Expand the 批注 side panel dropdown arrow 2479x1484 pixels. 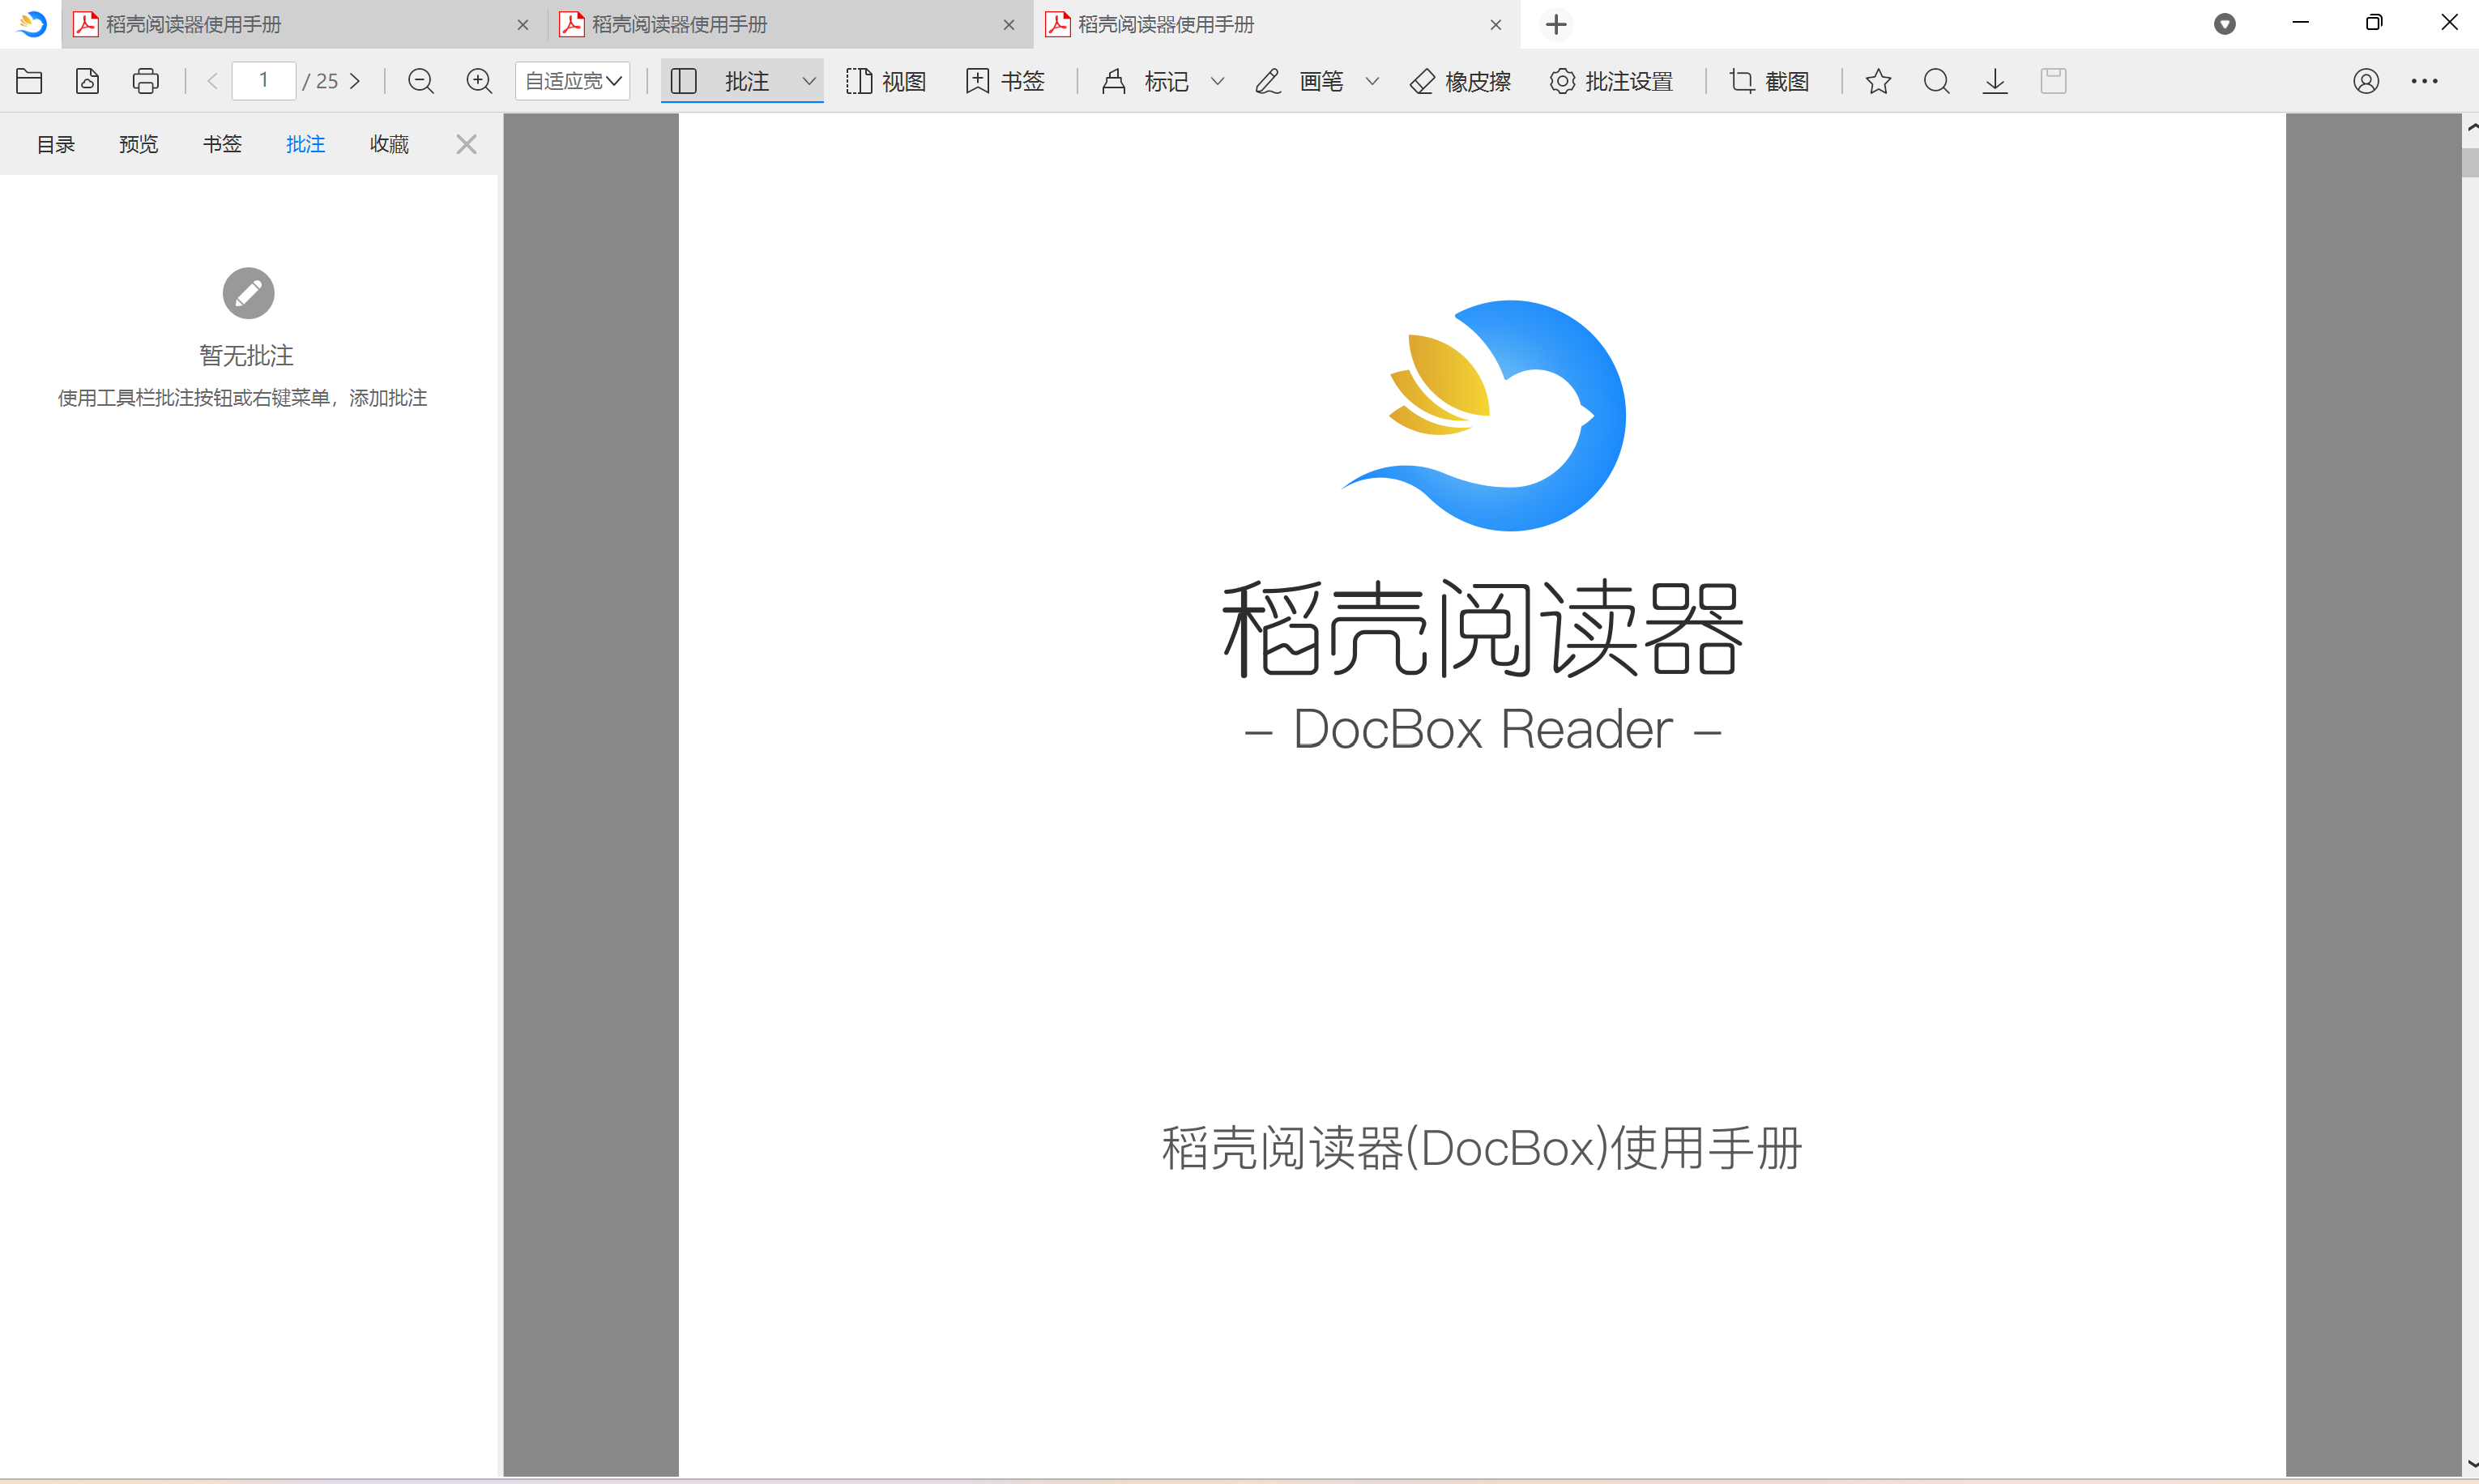(x=809, y=81)
